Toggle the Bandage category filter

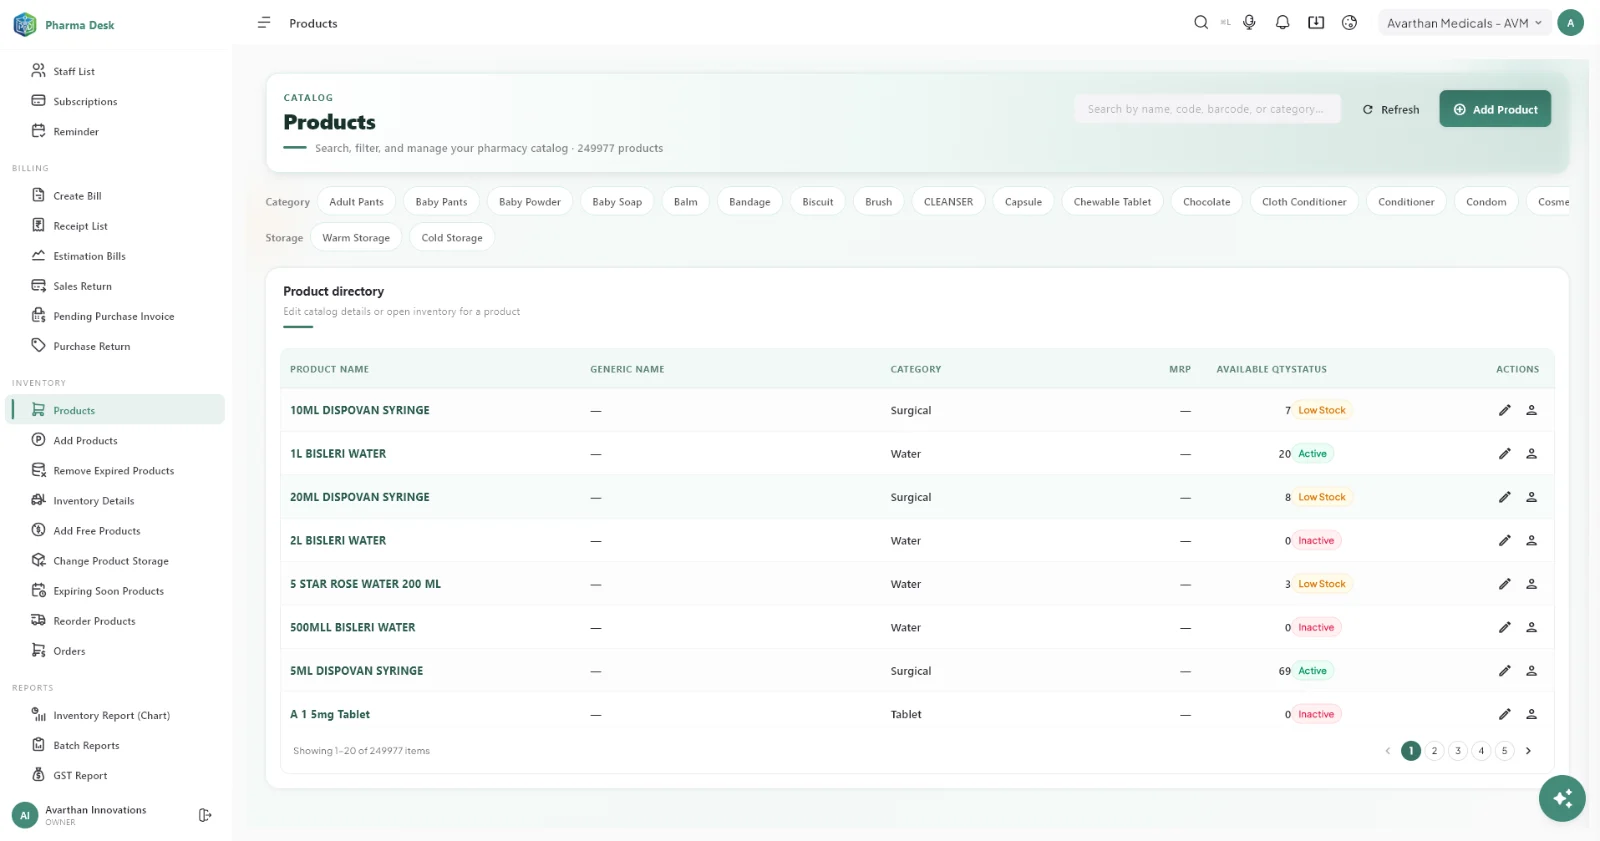click(x=750, y=202)
